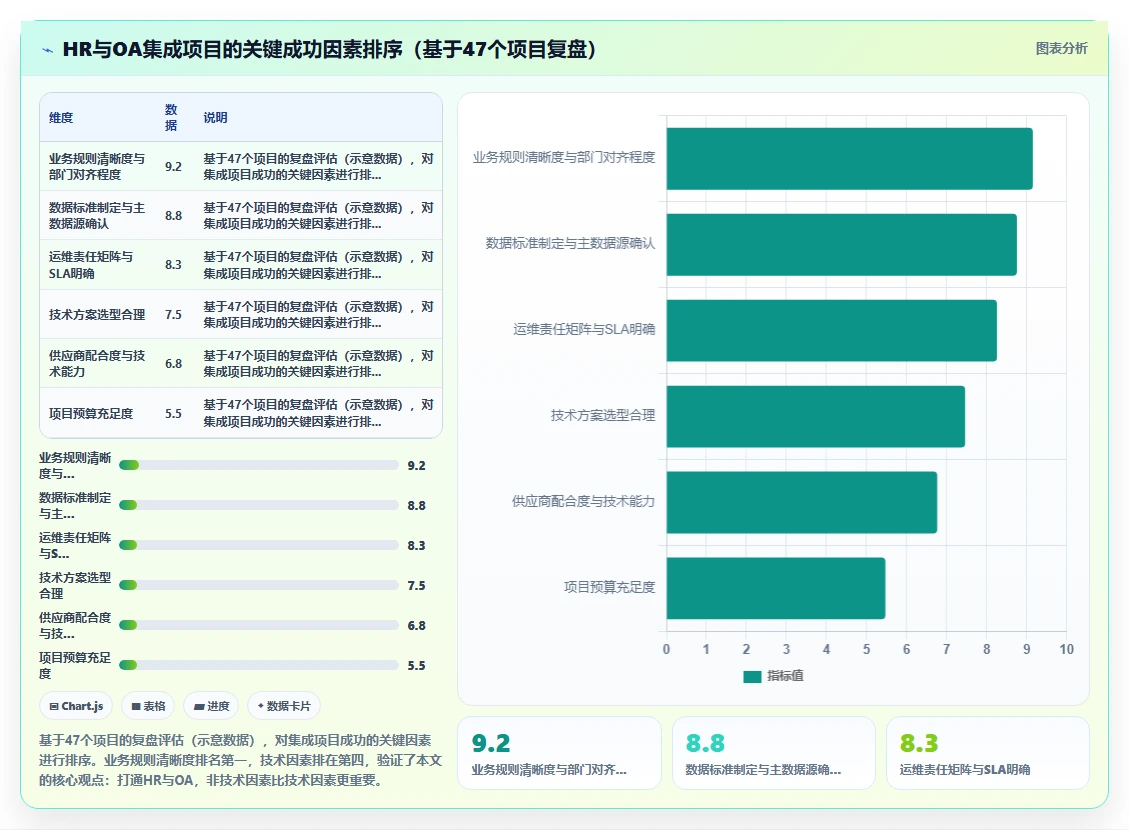
Task: Click chart axis label 项目预算充足度
Action: click(x=610, y=587)
